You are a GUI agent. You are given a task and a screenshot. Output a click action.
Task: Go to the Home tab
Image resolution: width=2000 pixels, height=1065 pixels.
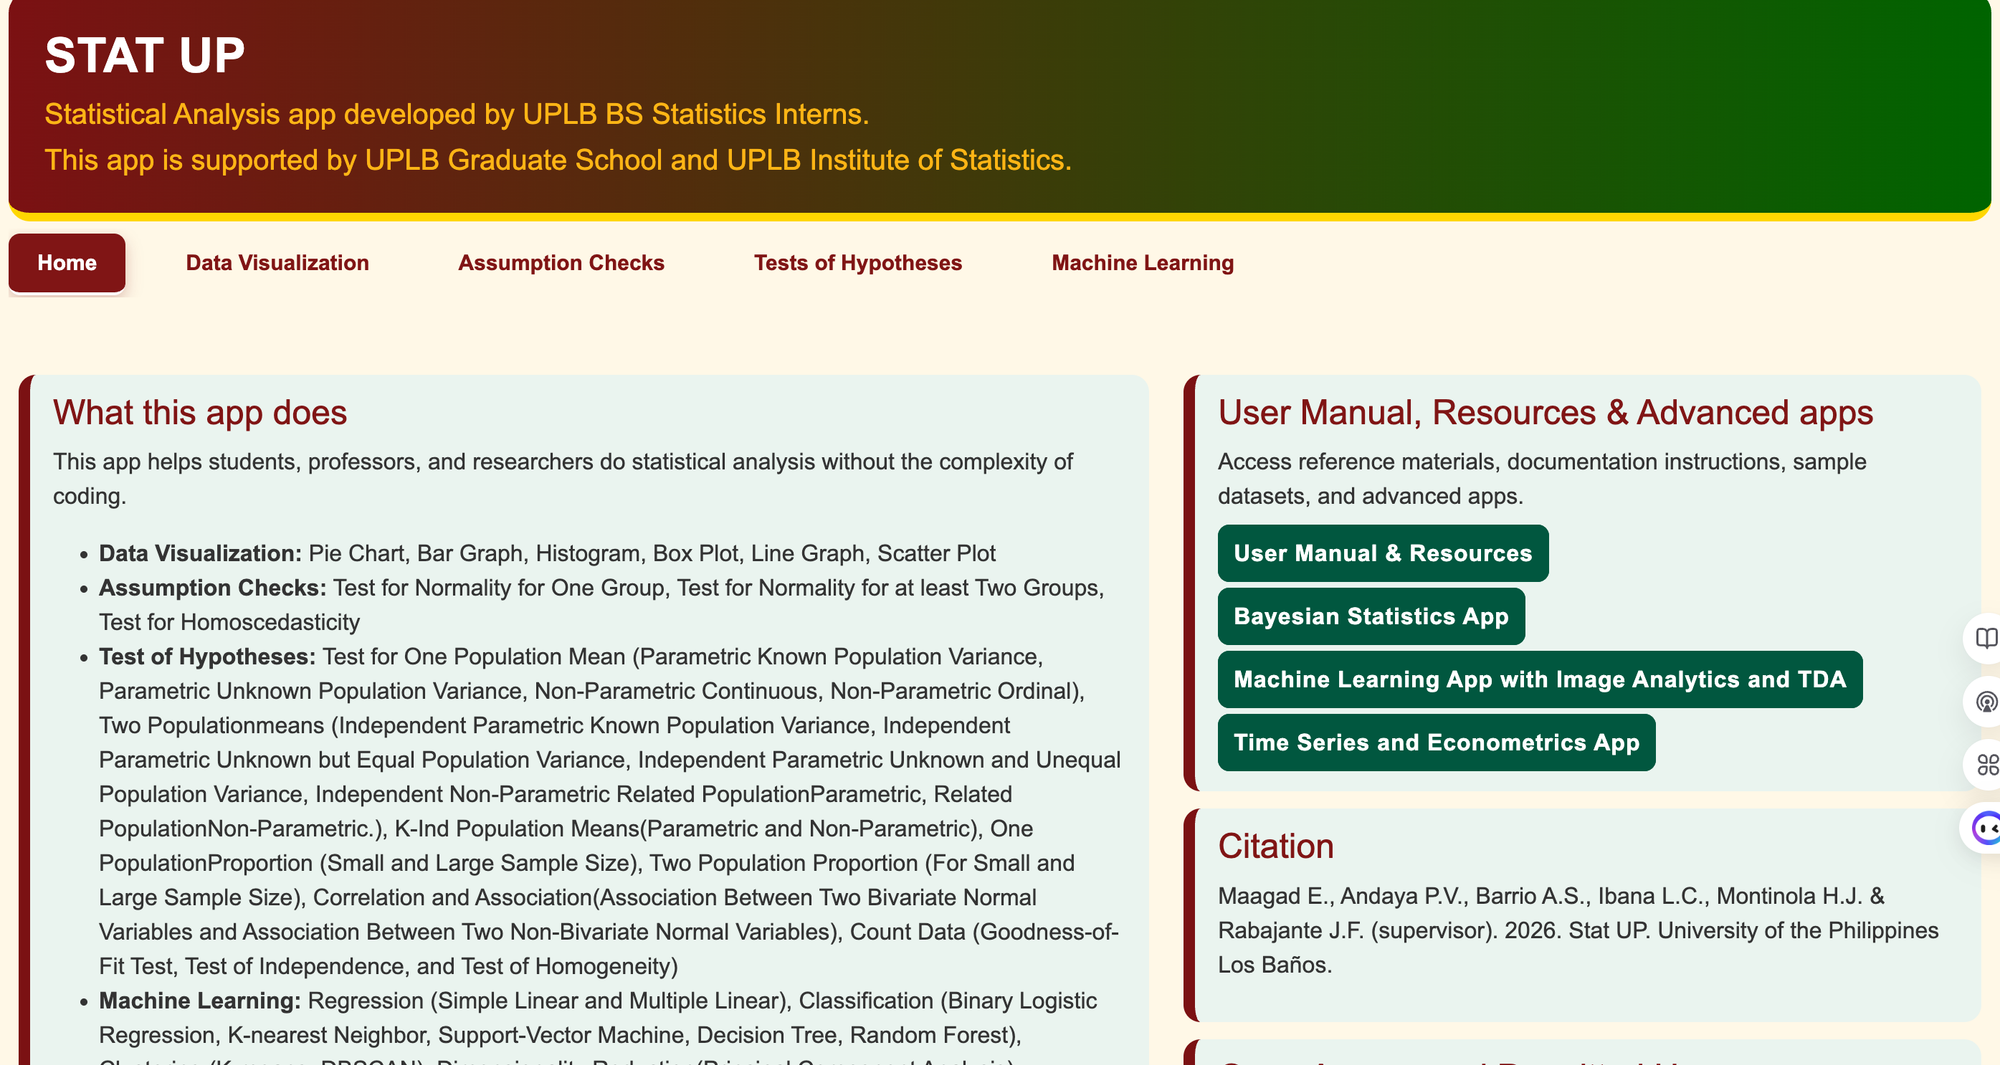click(x=67, y=263)
